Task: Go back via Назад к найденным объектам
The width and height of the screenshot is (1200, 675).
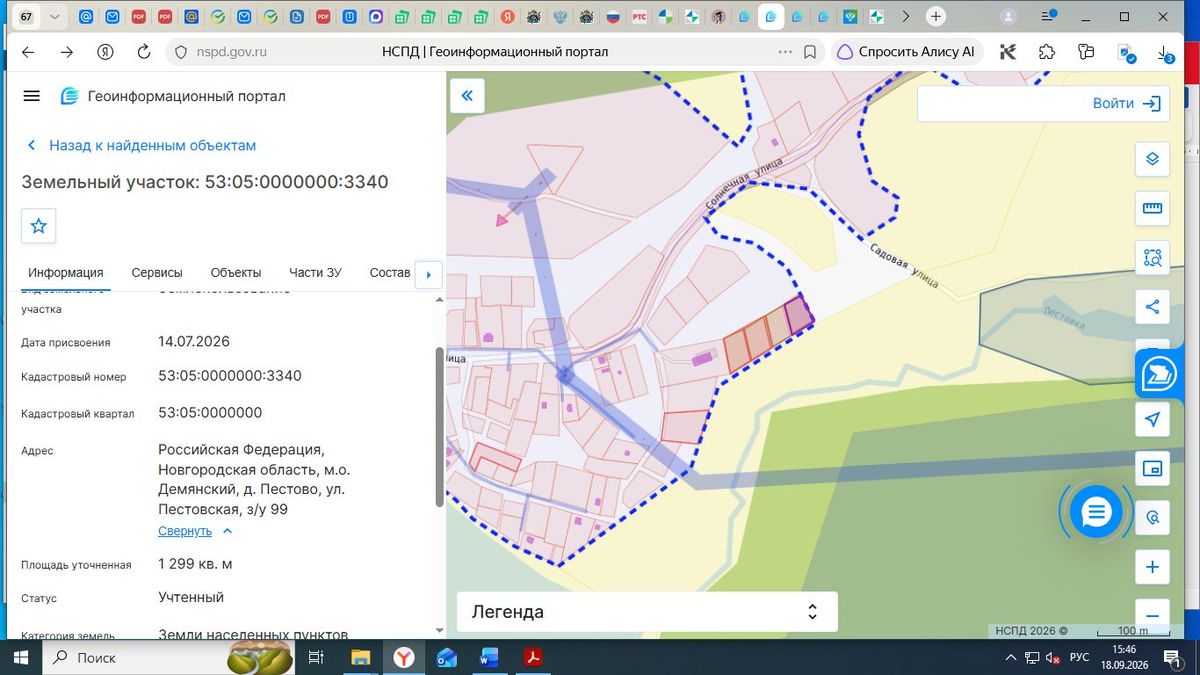Action: pyautogui.click(x=142, y=145)
